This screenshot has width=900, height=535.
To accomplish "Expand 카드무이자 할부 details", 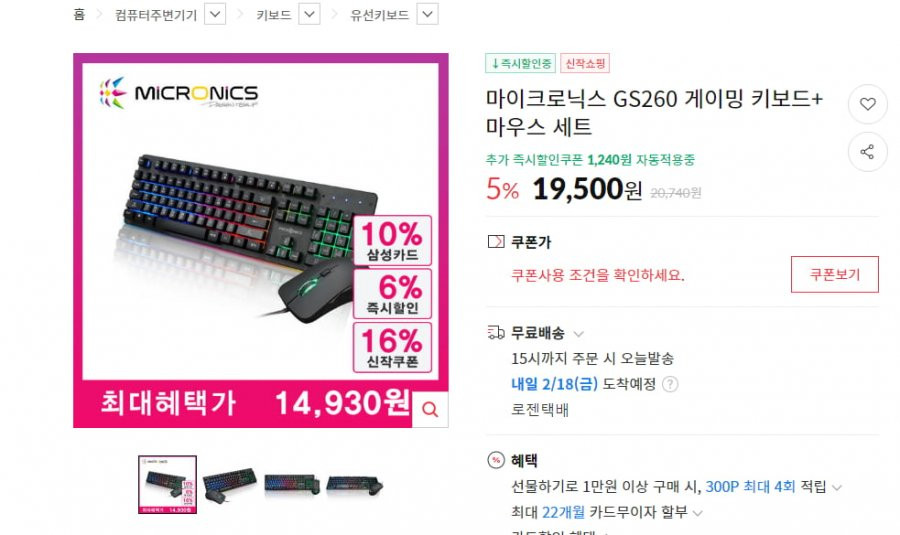I will tap(697, 513).
